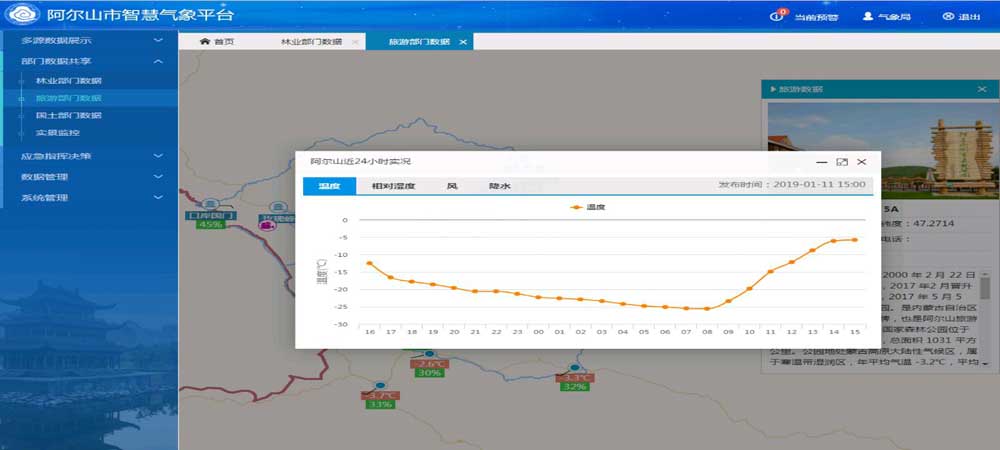Open 国土部门数据 in the sidebar
Screen dimensions: 1000x450
pyautogui.click(x=69, y=115)
